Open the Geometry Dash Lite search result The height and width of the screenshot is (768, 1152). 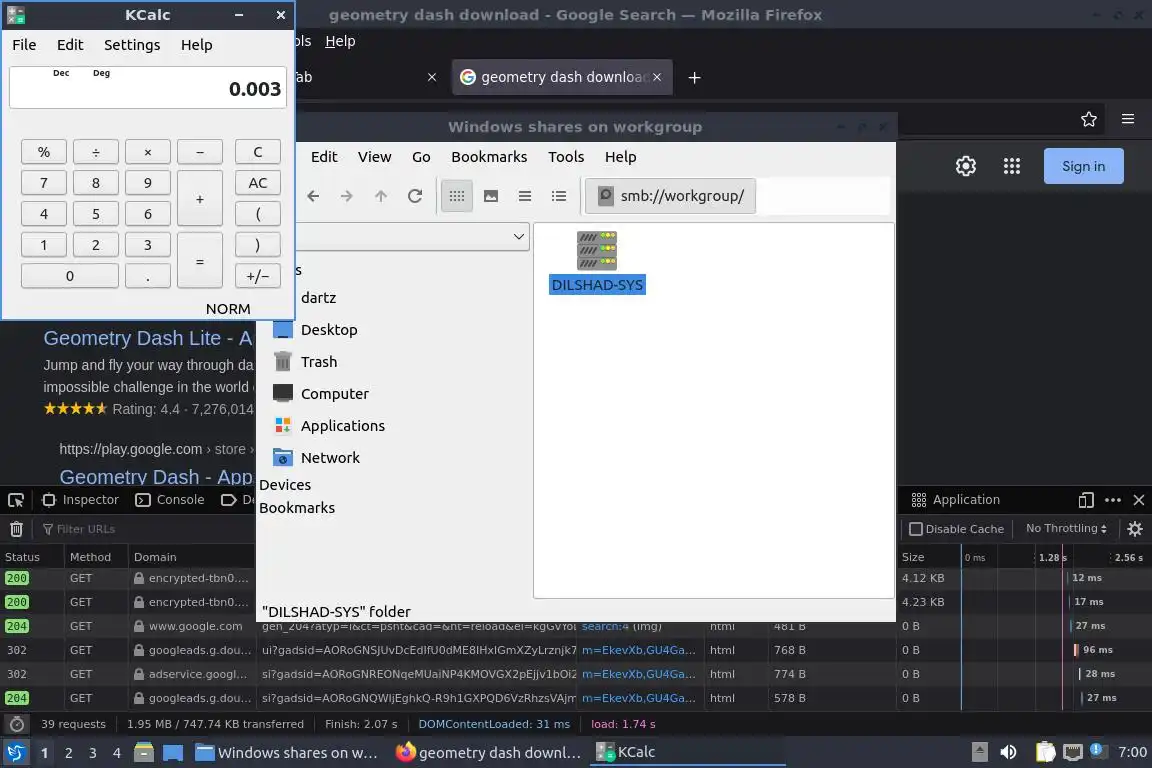tap(148, 338)
